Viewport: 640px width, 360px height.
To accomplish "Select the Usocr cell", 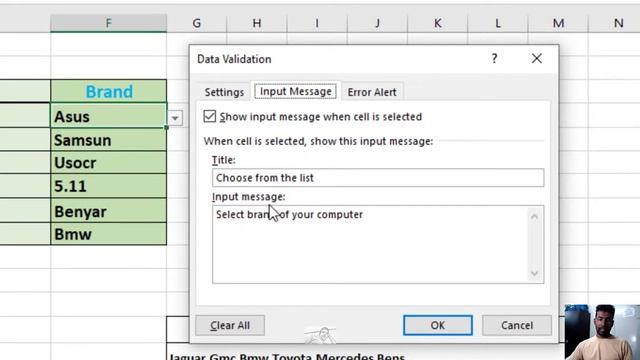I will click(109, 162).
